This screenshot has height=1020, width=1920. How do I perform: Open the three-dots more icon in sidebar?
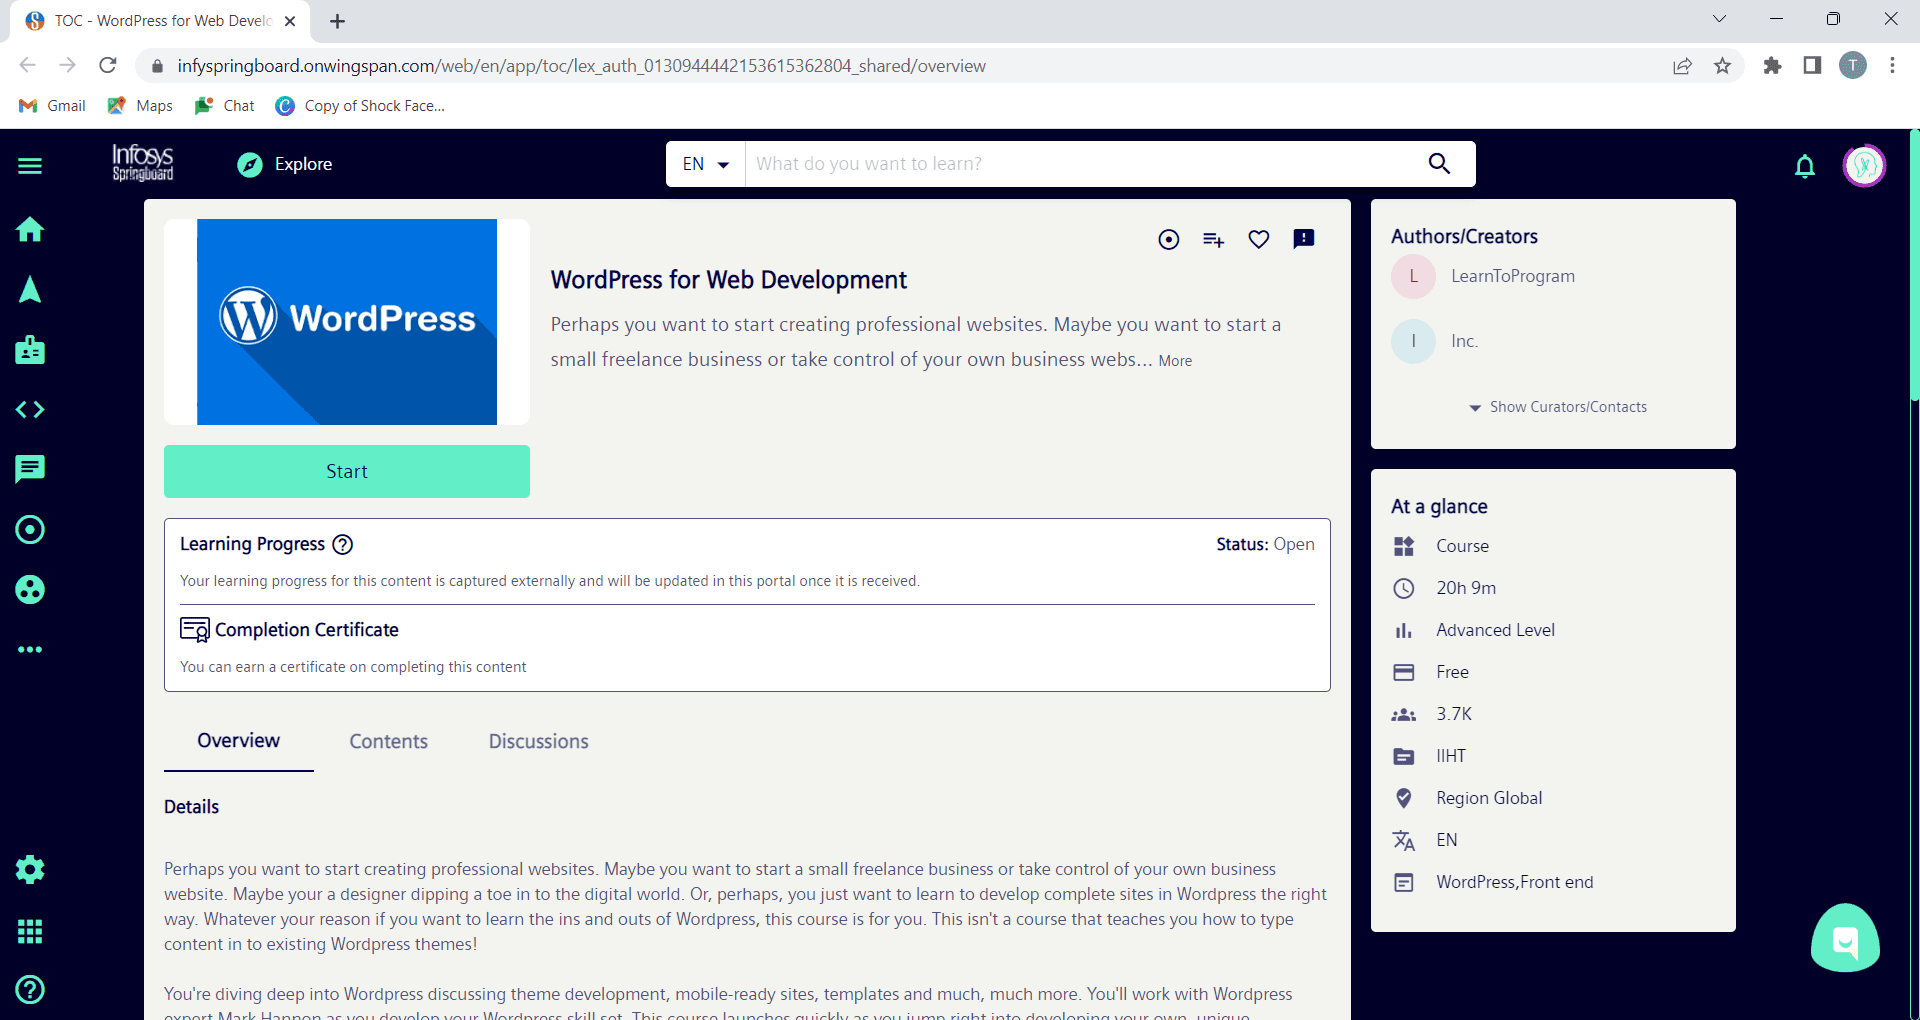point(30,649)
